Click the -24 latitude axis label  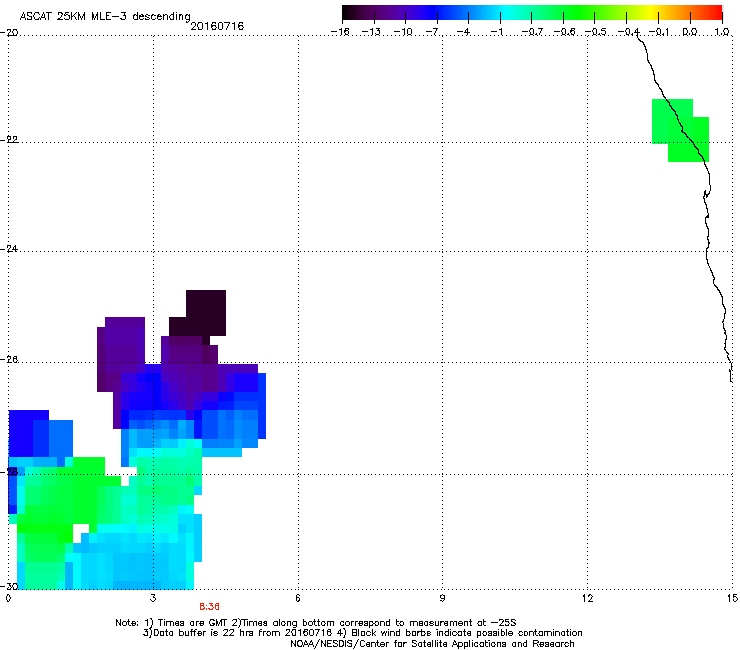9,249
